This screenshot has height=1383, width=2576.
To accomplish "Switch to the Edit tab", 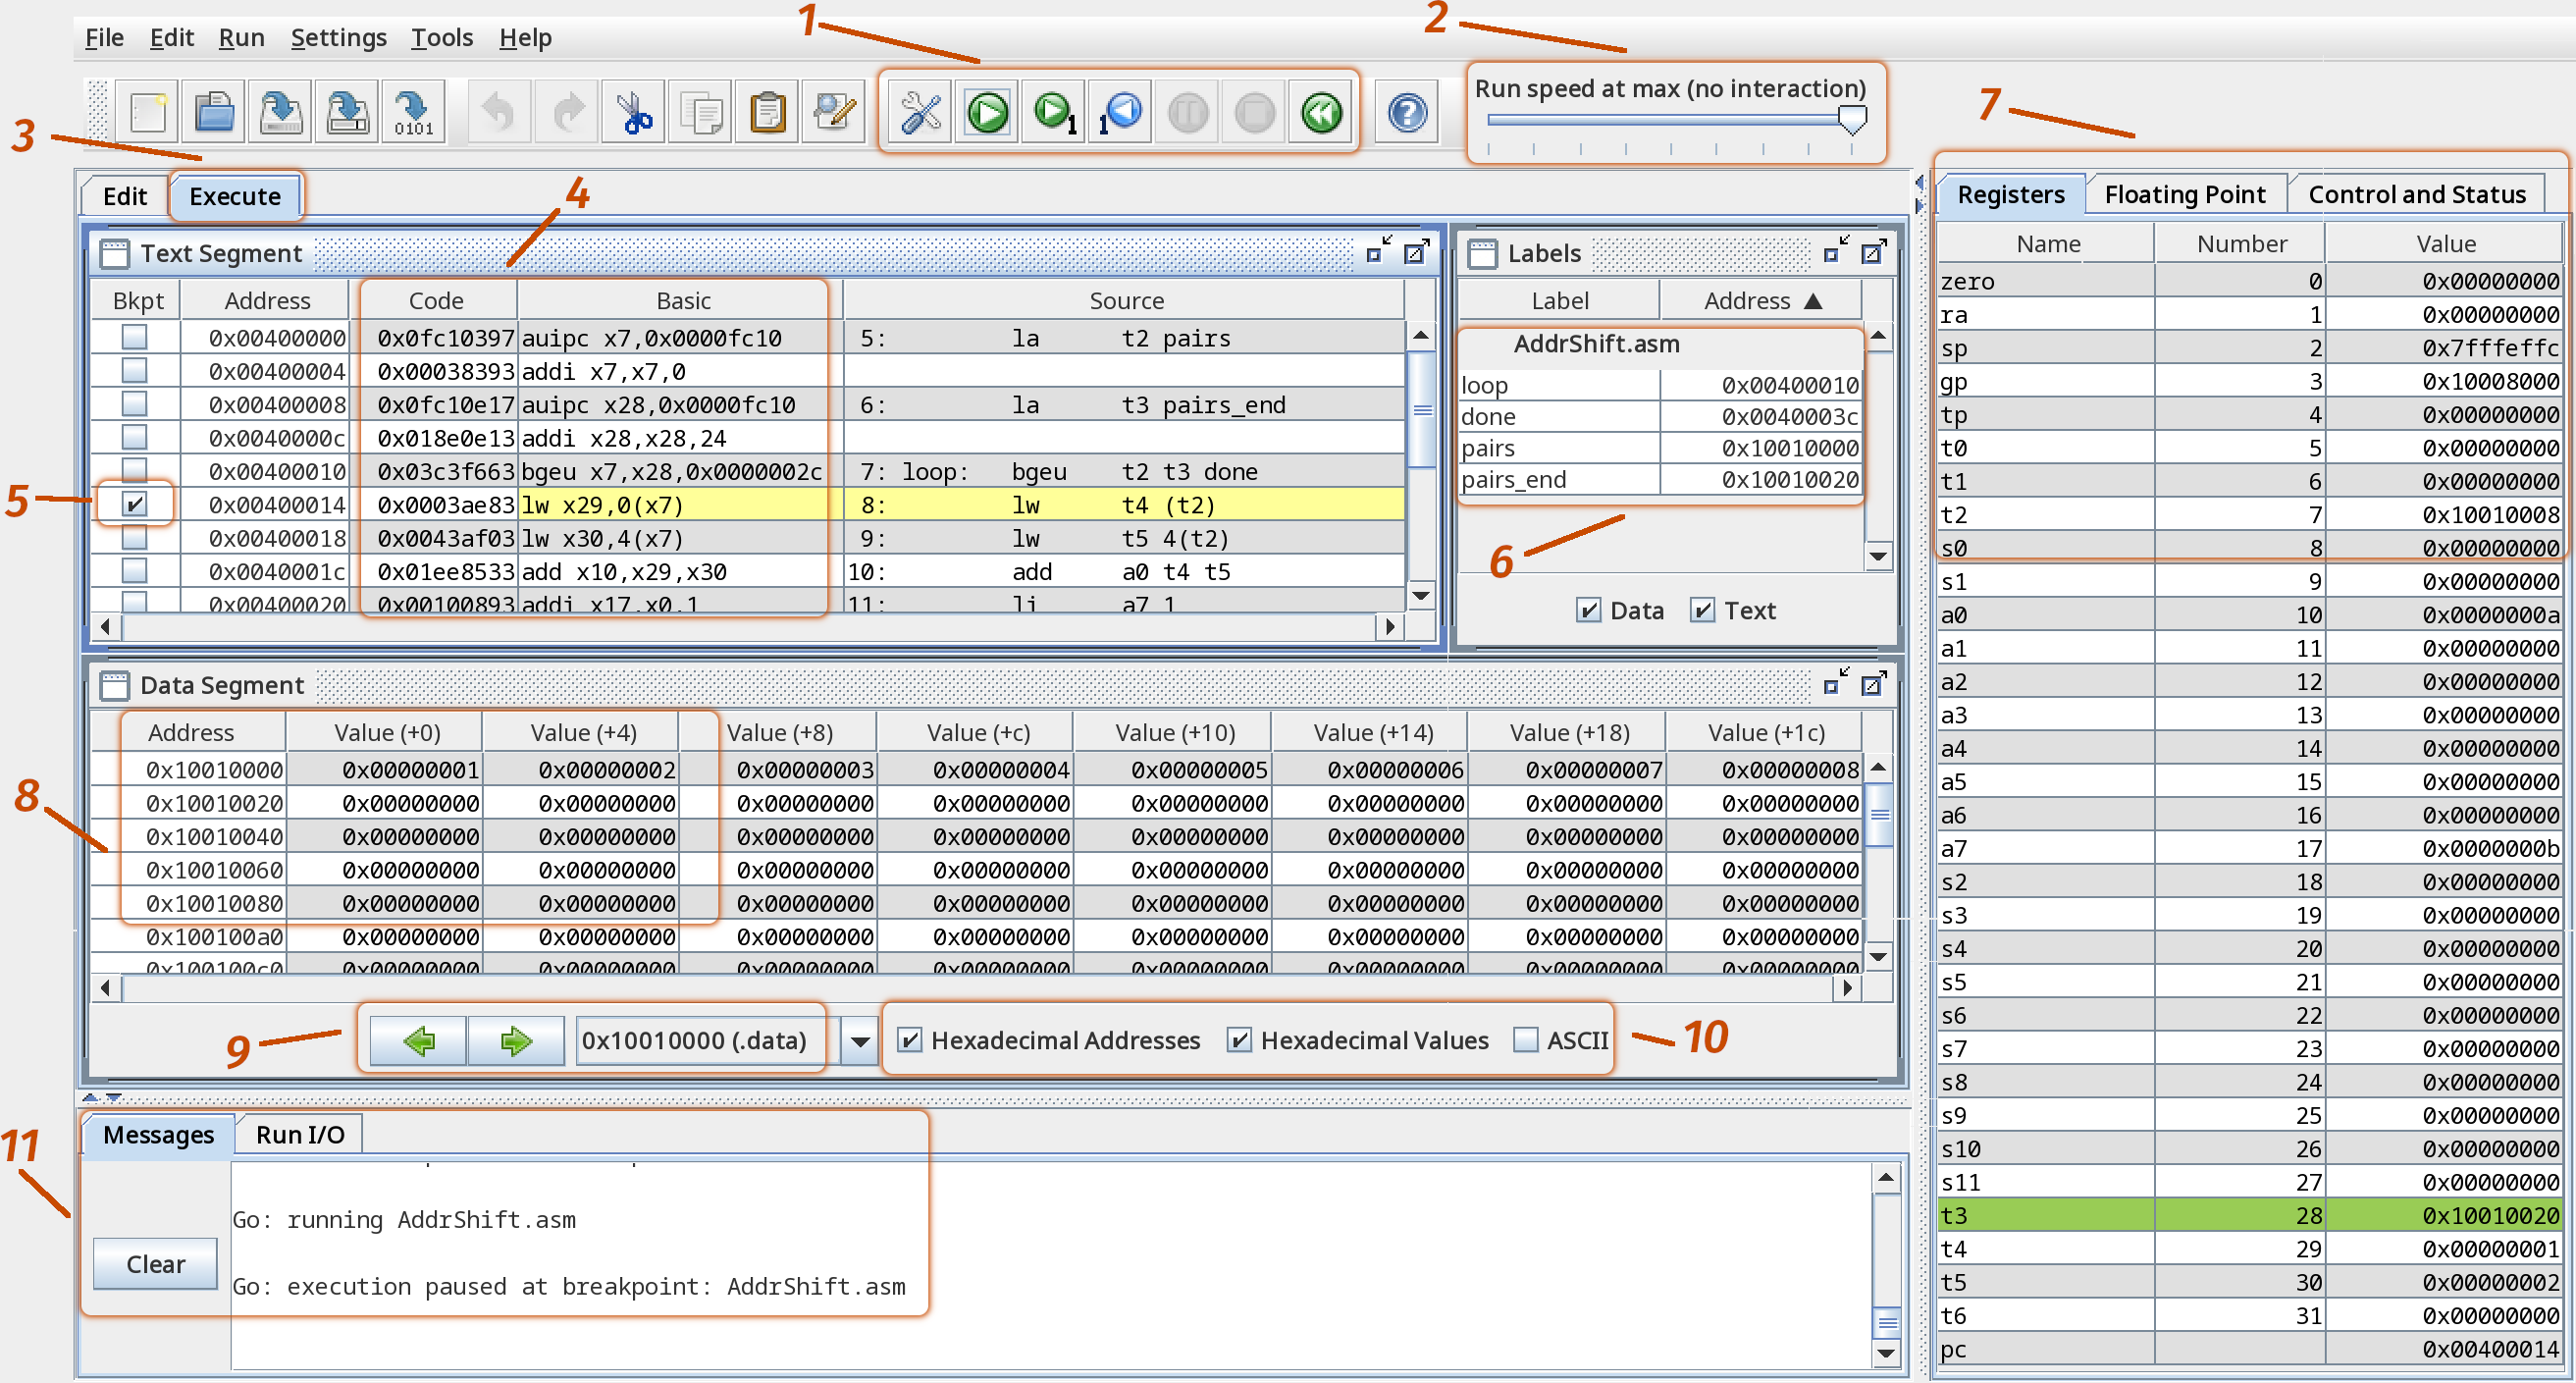I will tap(128, 194).
